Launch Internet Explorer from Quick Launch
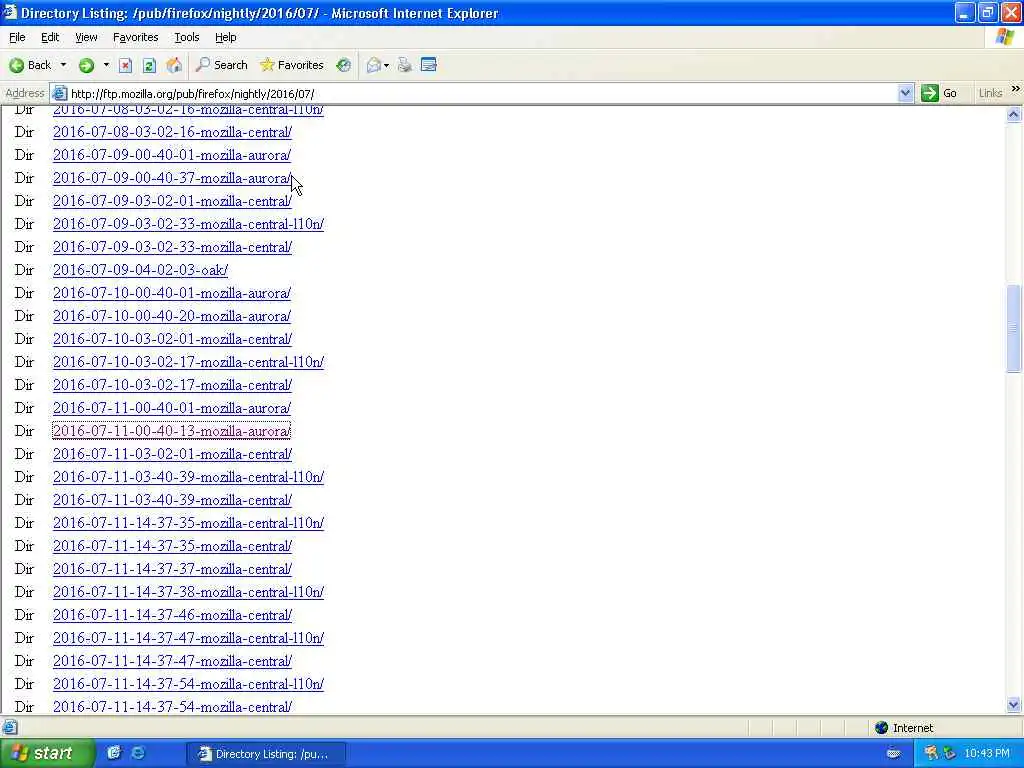Screen dimensions: 1024x768 (x=138, y=753)
